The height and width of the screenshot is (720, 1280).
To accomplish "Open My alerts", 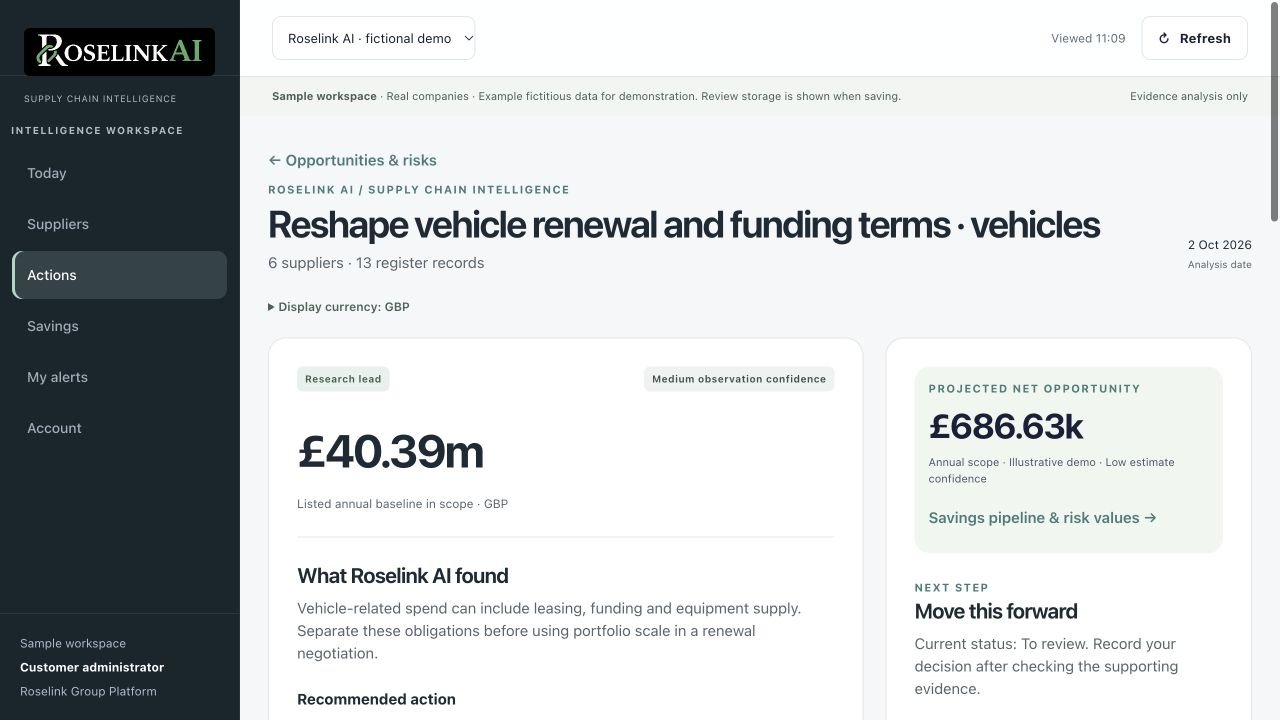I will pos(119,377).
